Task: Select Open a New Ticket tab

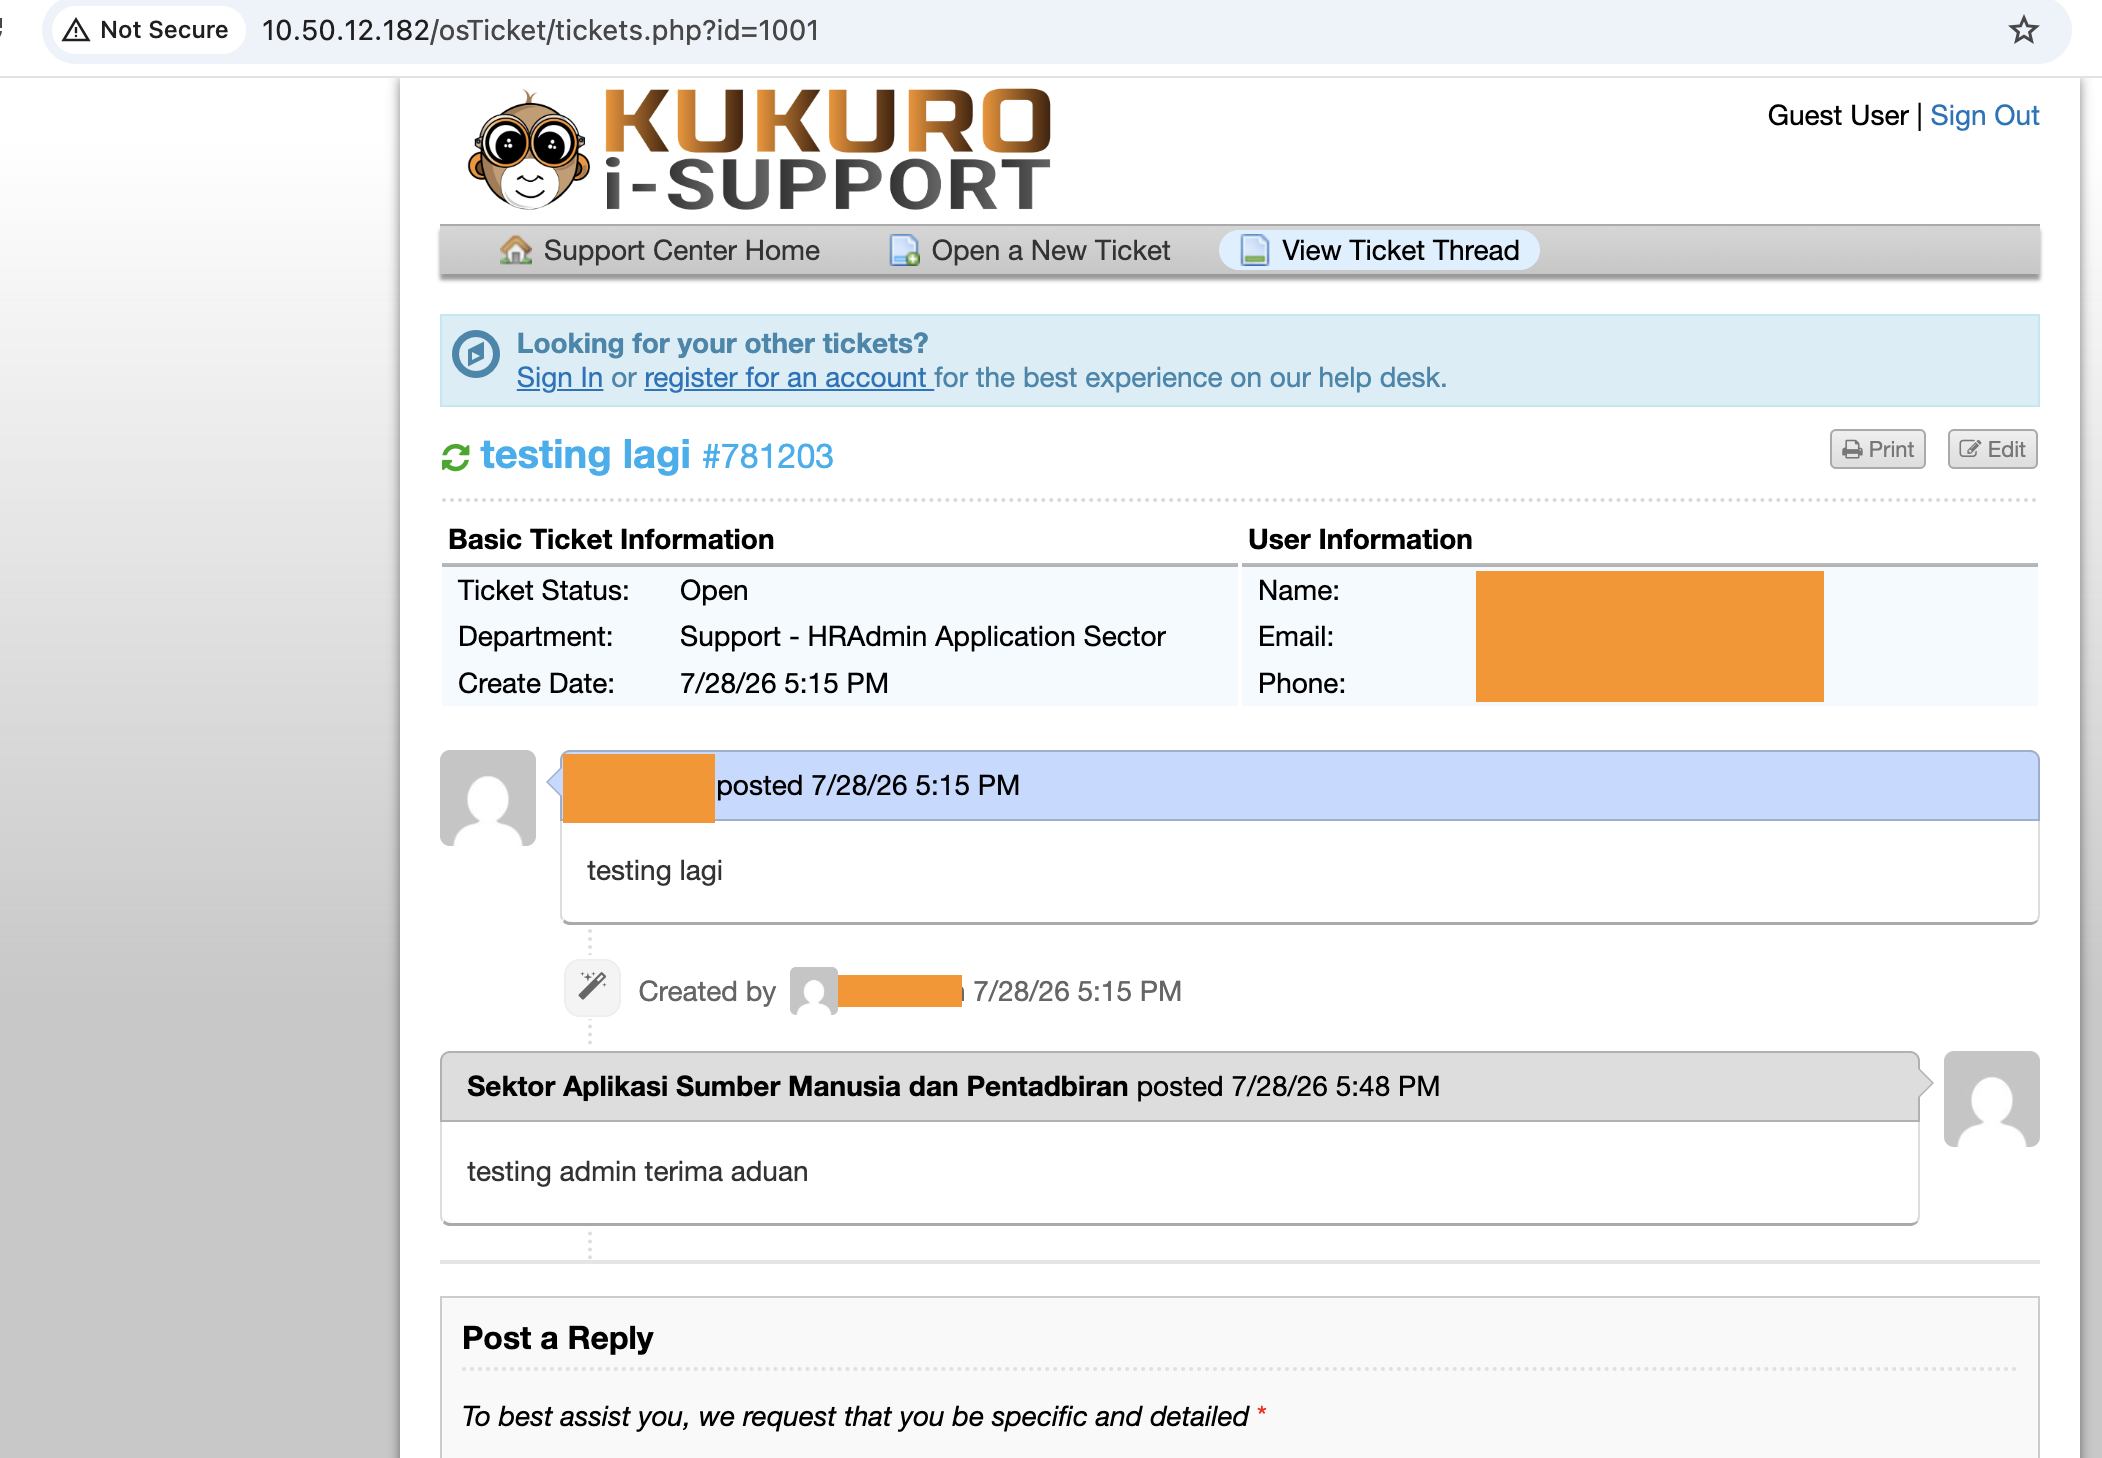Action: tap(1030, 250)
